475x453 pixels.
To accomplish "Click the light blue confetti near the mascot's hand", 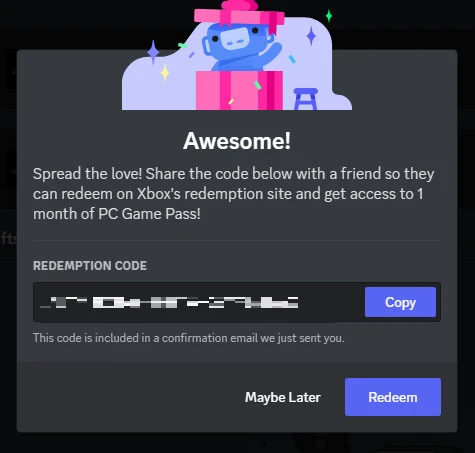I will pyautogui.click(x=292, y=59).
